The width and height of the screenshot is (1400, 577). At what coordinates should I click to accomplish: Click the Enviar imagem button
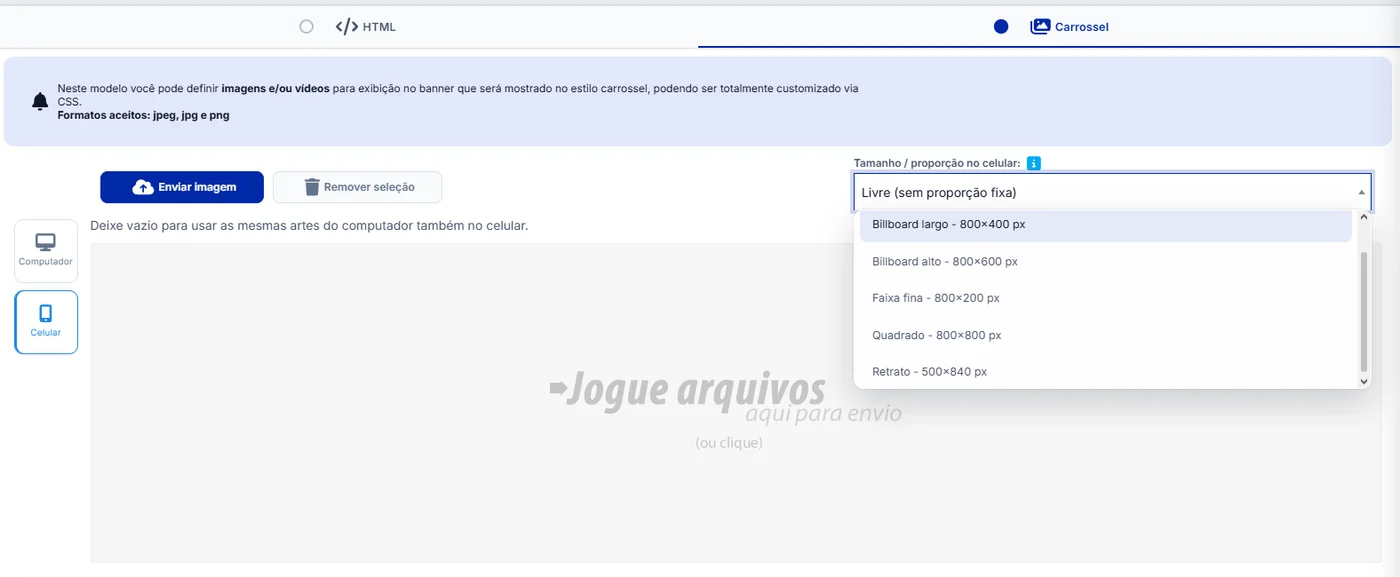182,187
